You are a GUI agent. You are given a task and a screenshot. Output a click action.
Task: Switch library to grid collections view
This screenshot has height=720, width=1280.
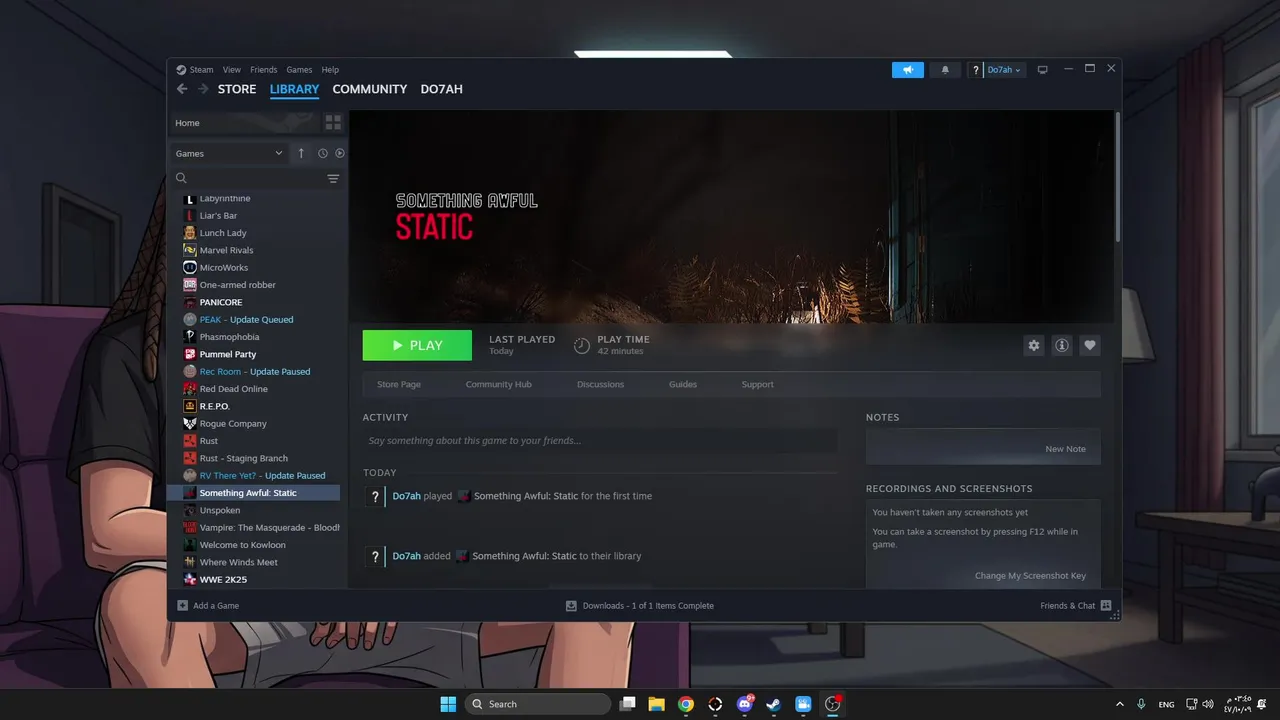click(333, 122)
